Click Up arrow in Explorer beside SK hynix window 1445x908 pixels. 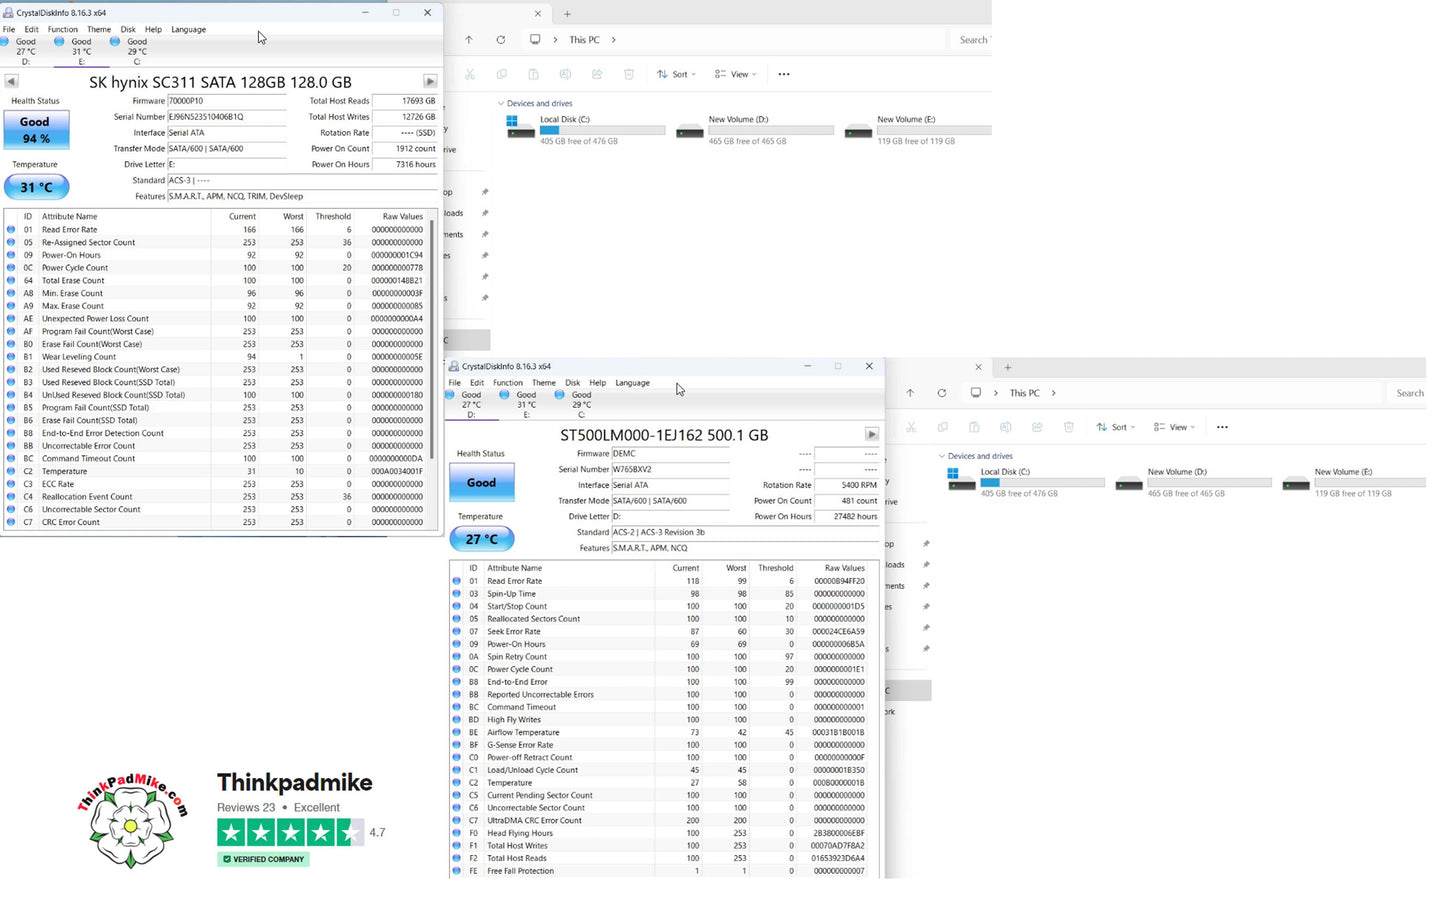tap(469, 40)
